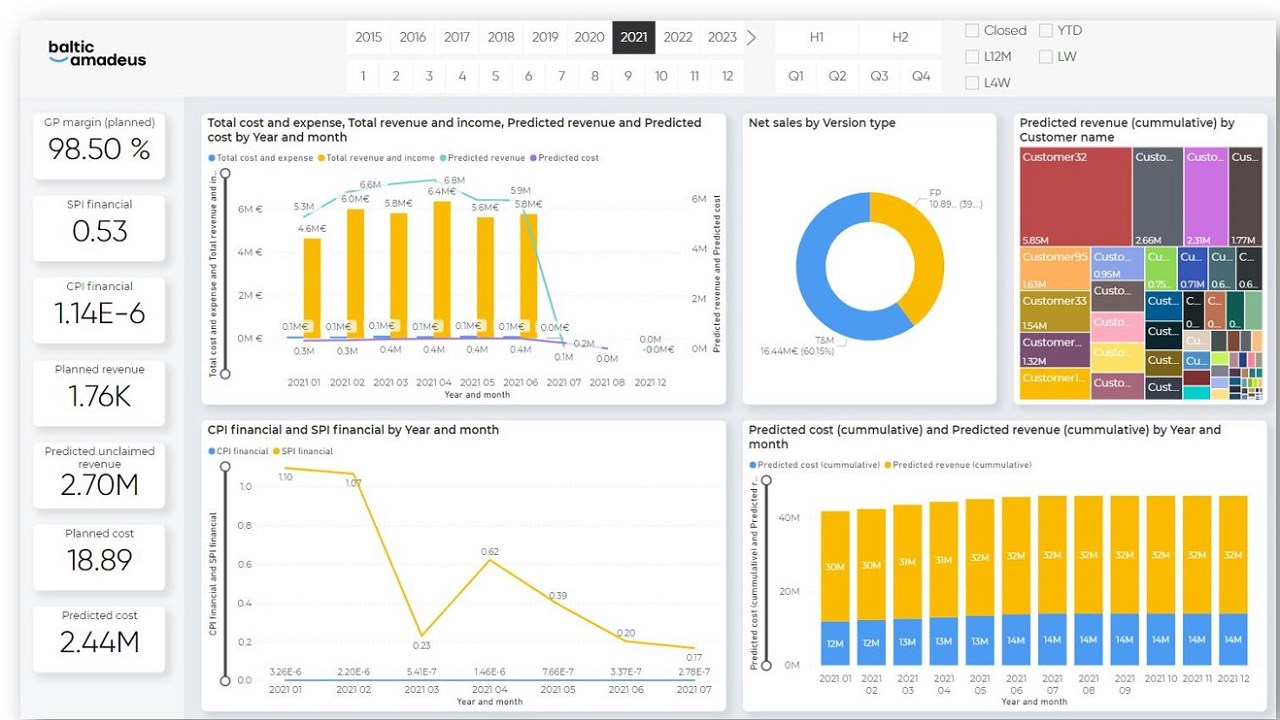Choose month 6 in month slicer
The height and width of the screenshot is (720, 1280).
(x=528, y=76)
